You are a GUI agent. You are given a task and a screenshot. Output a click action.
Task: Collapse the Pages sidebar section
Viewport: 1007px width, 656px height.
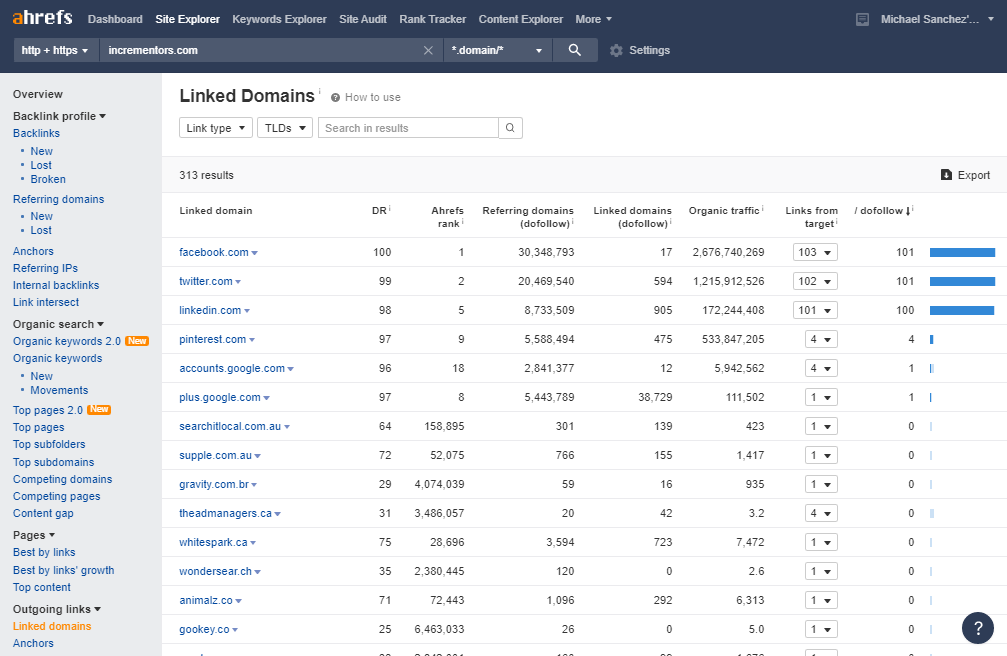(x=34, y=535)
